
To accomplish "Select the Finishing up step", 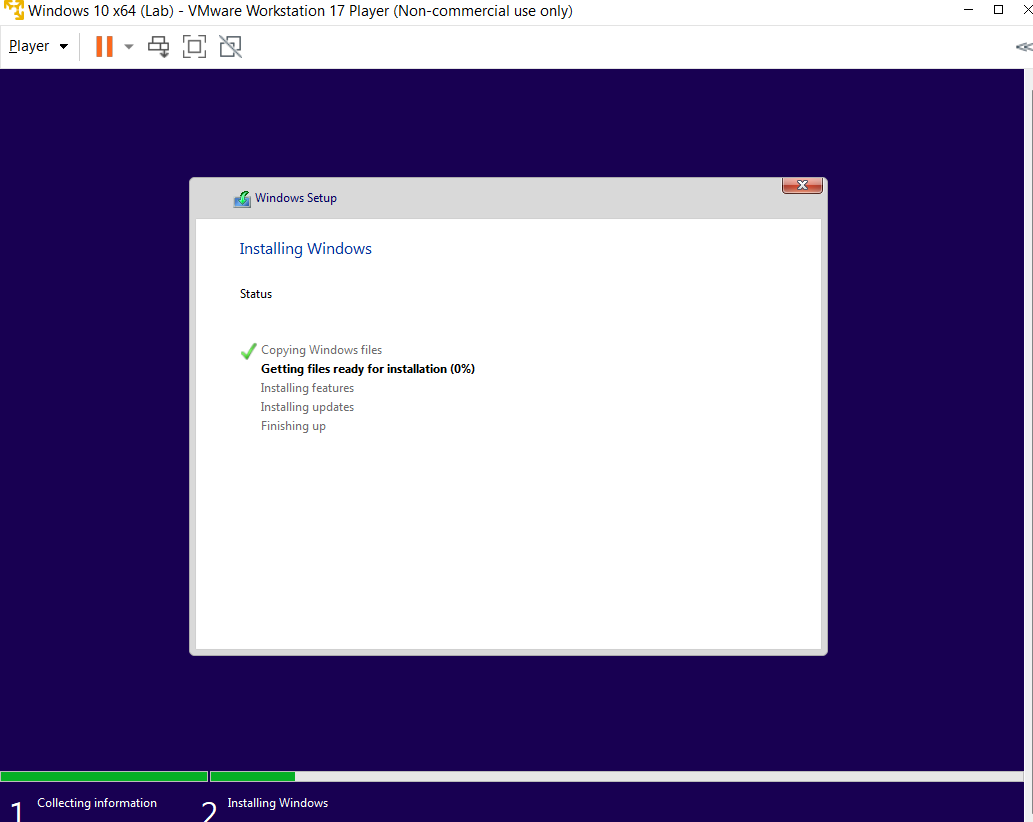I will 293,426.
